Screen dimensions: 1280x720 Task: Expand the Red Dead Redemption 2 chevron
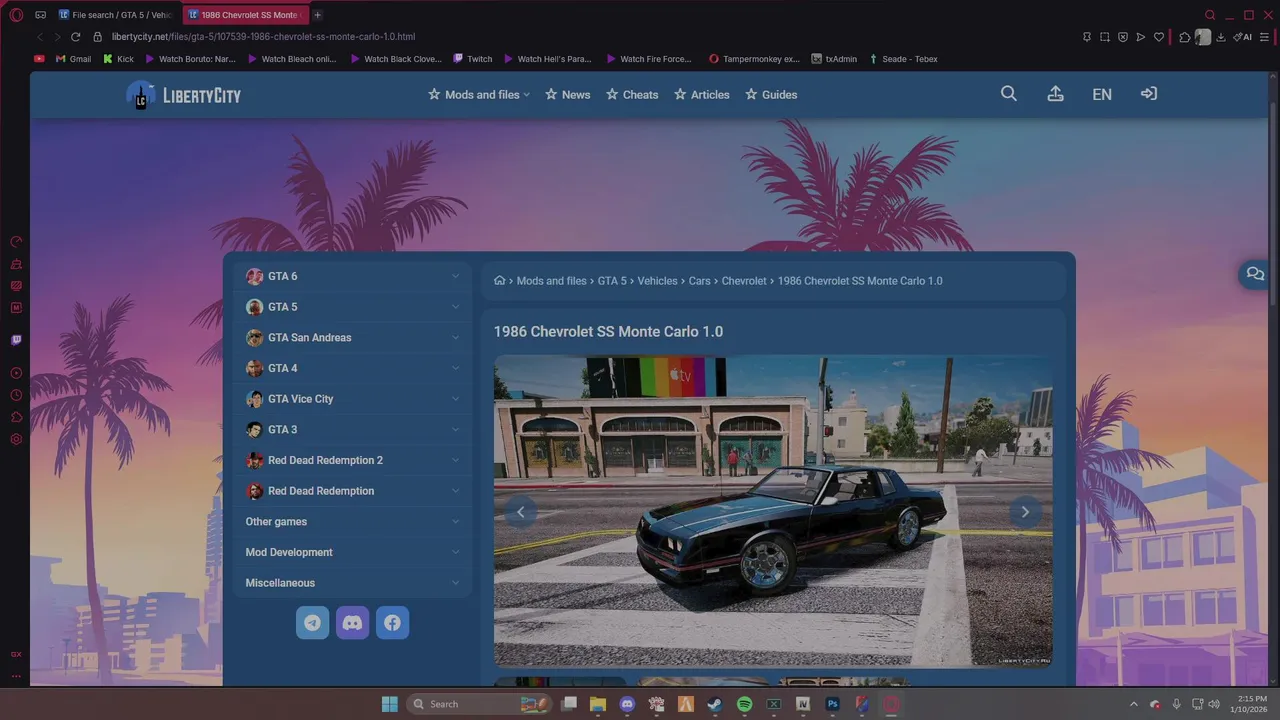tap(455, 460)
